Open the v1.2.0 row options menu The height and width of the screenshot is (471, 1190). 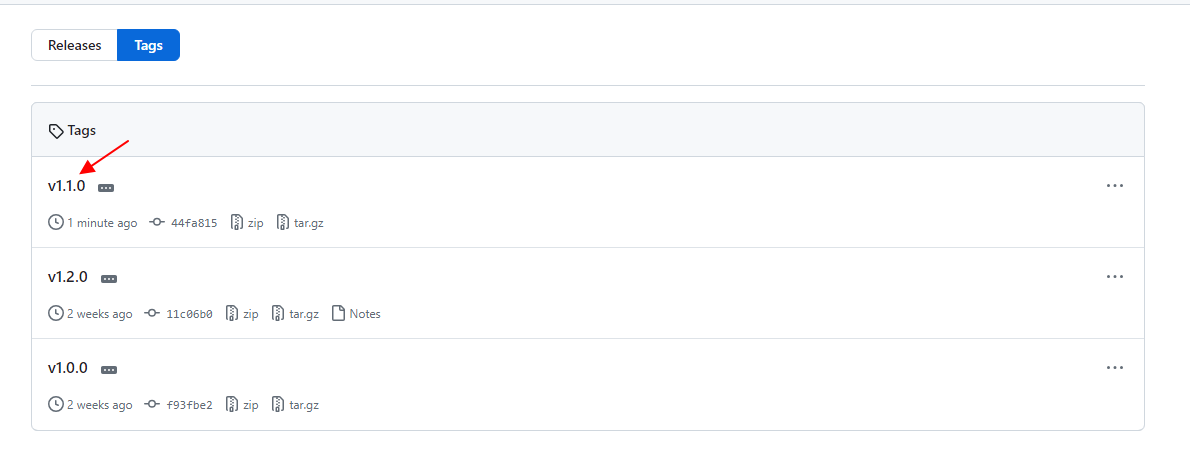click(x=1115, y=276)
